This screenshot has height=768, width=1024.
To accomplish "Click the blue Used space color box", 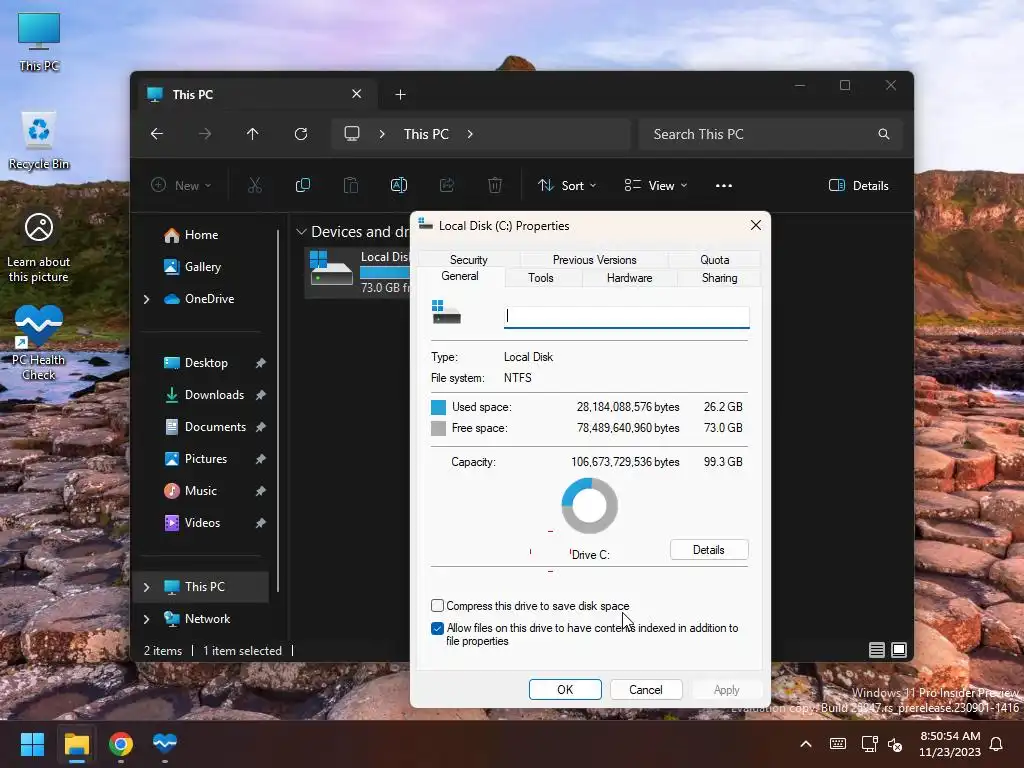I will [438, 408].
